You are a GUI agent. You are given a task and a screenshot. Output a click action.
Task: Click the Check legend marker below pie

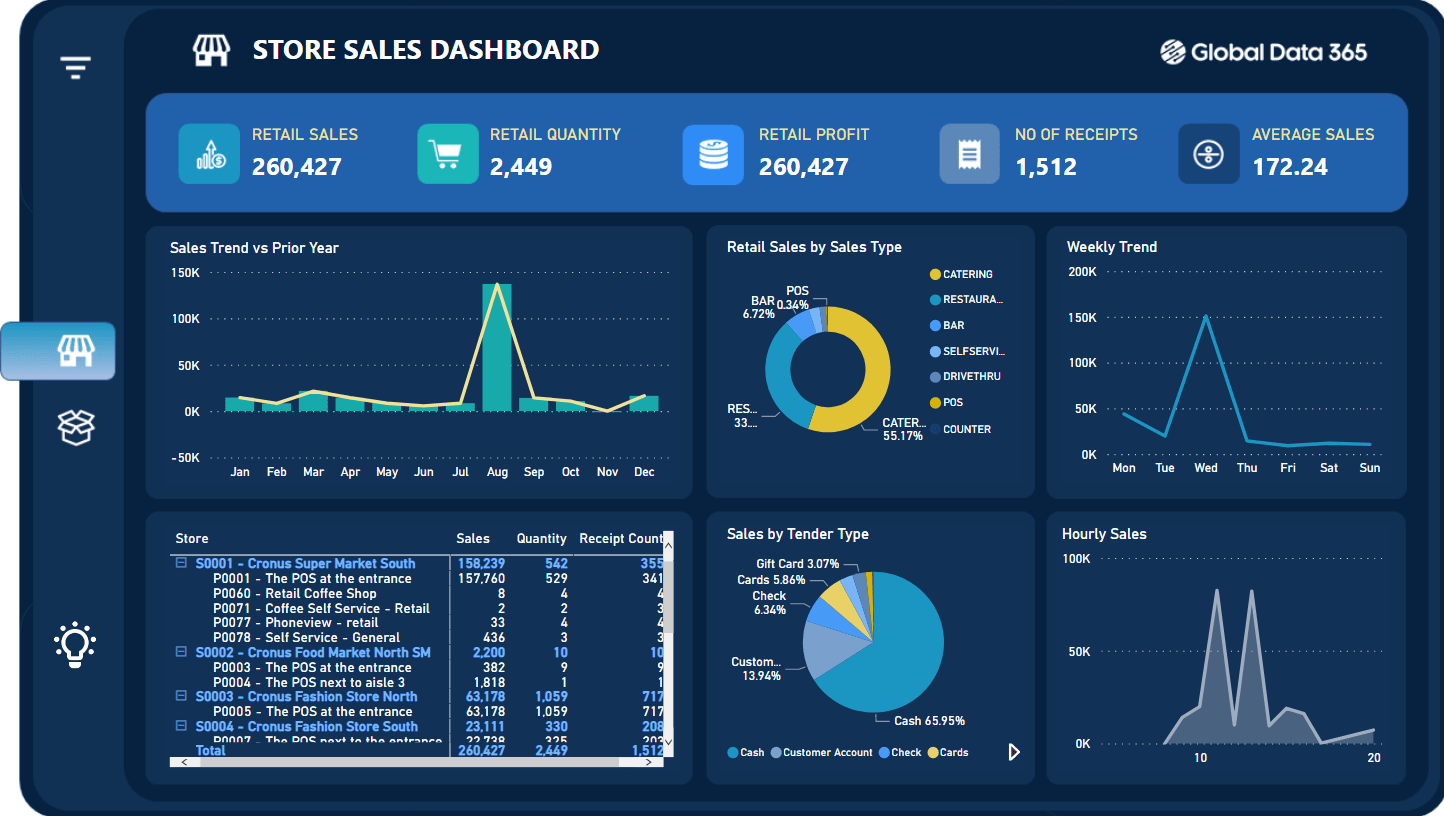(x=884, y=752)
